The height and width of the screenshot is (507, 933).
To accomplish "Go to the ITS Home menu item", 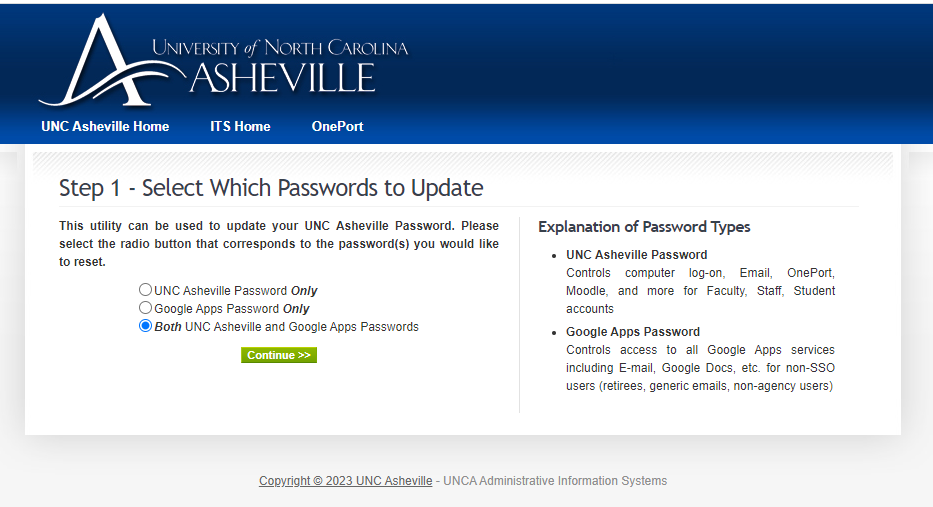I will (240, 127).
